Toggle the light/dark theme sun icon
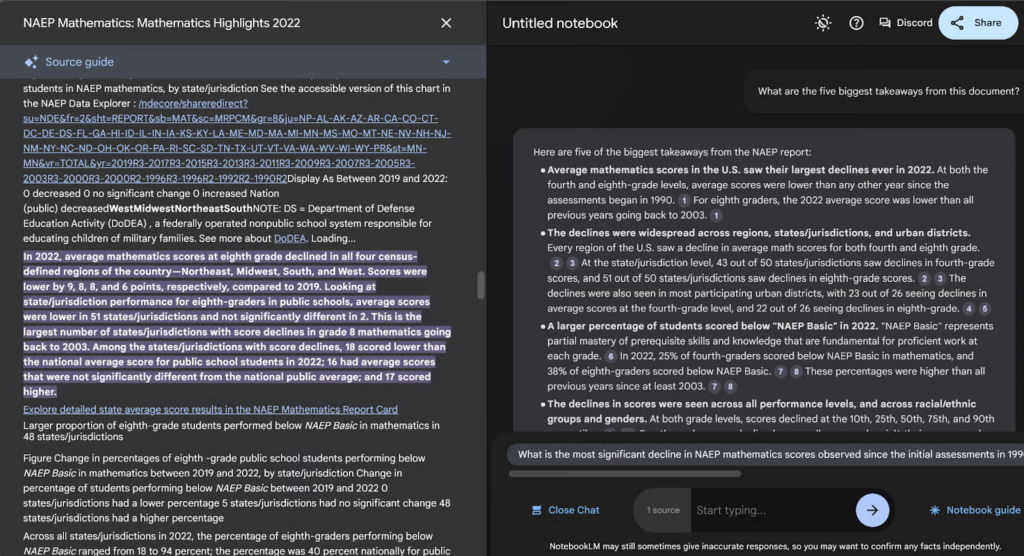This screenshot has width=1024, height=556. click(823, 23)
